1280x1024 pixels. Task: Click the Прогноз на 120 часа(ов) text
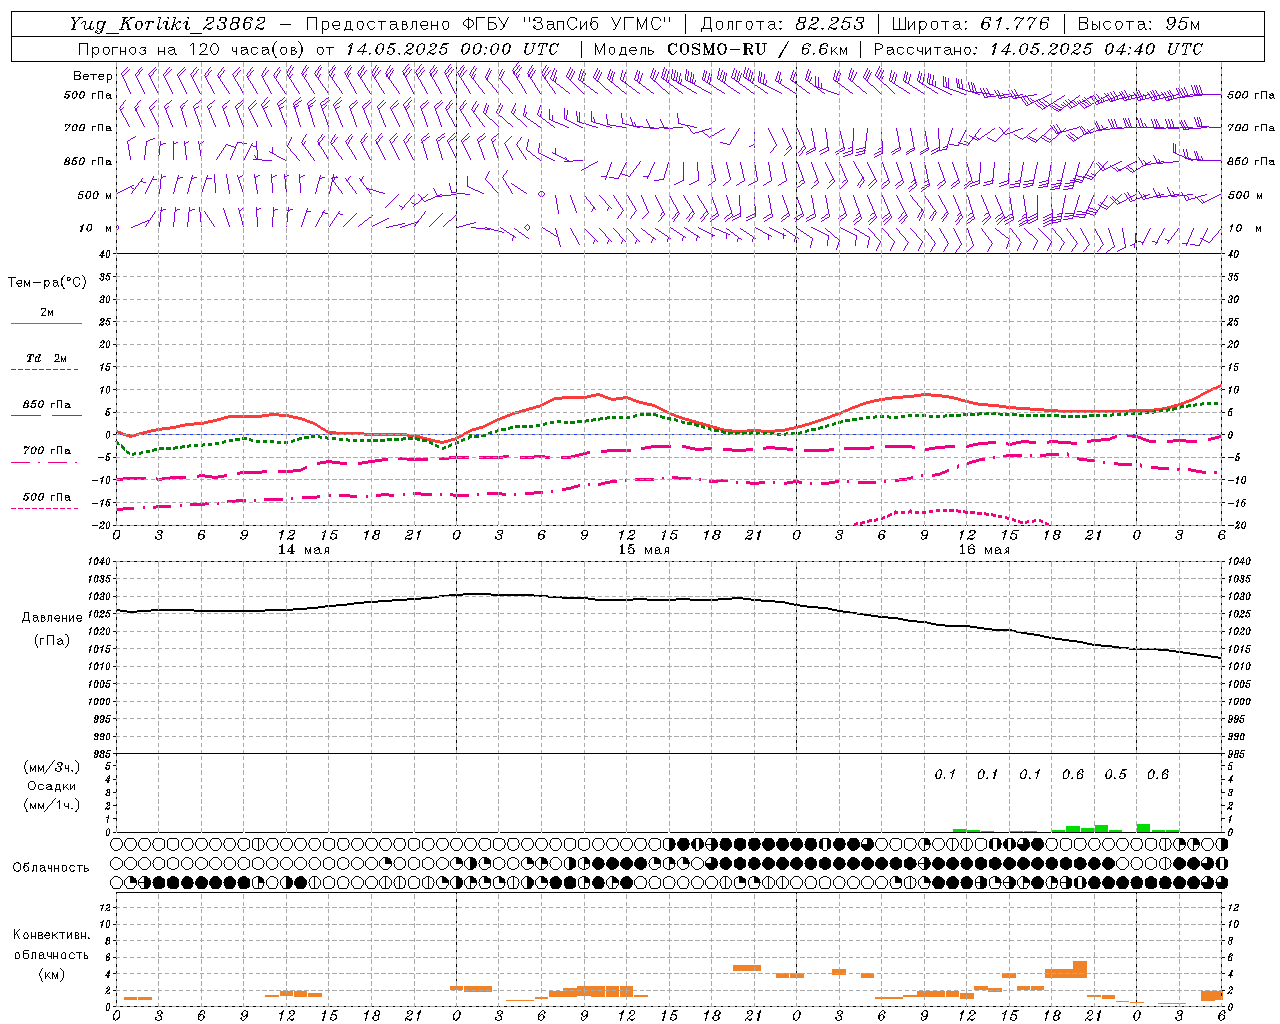click(x=192, y=49)
